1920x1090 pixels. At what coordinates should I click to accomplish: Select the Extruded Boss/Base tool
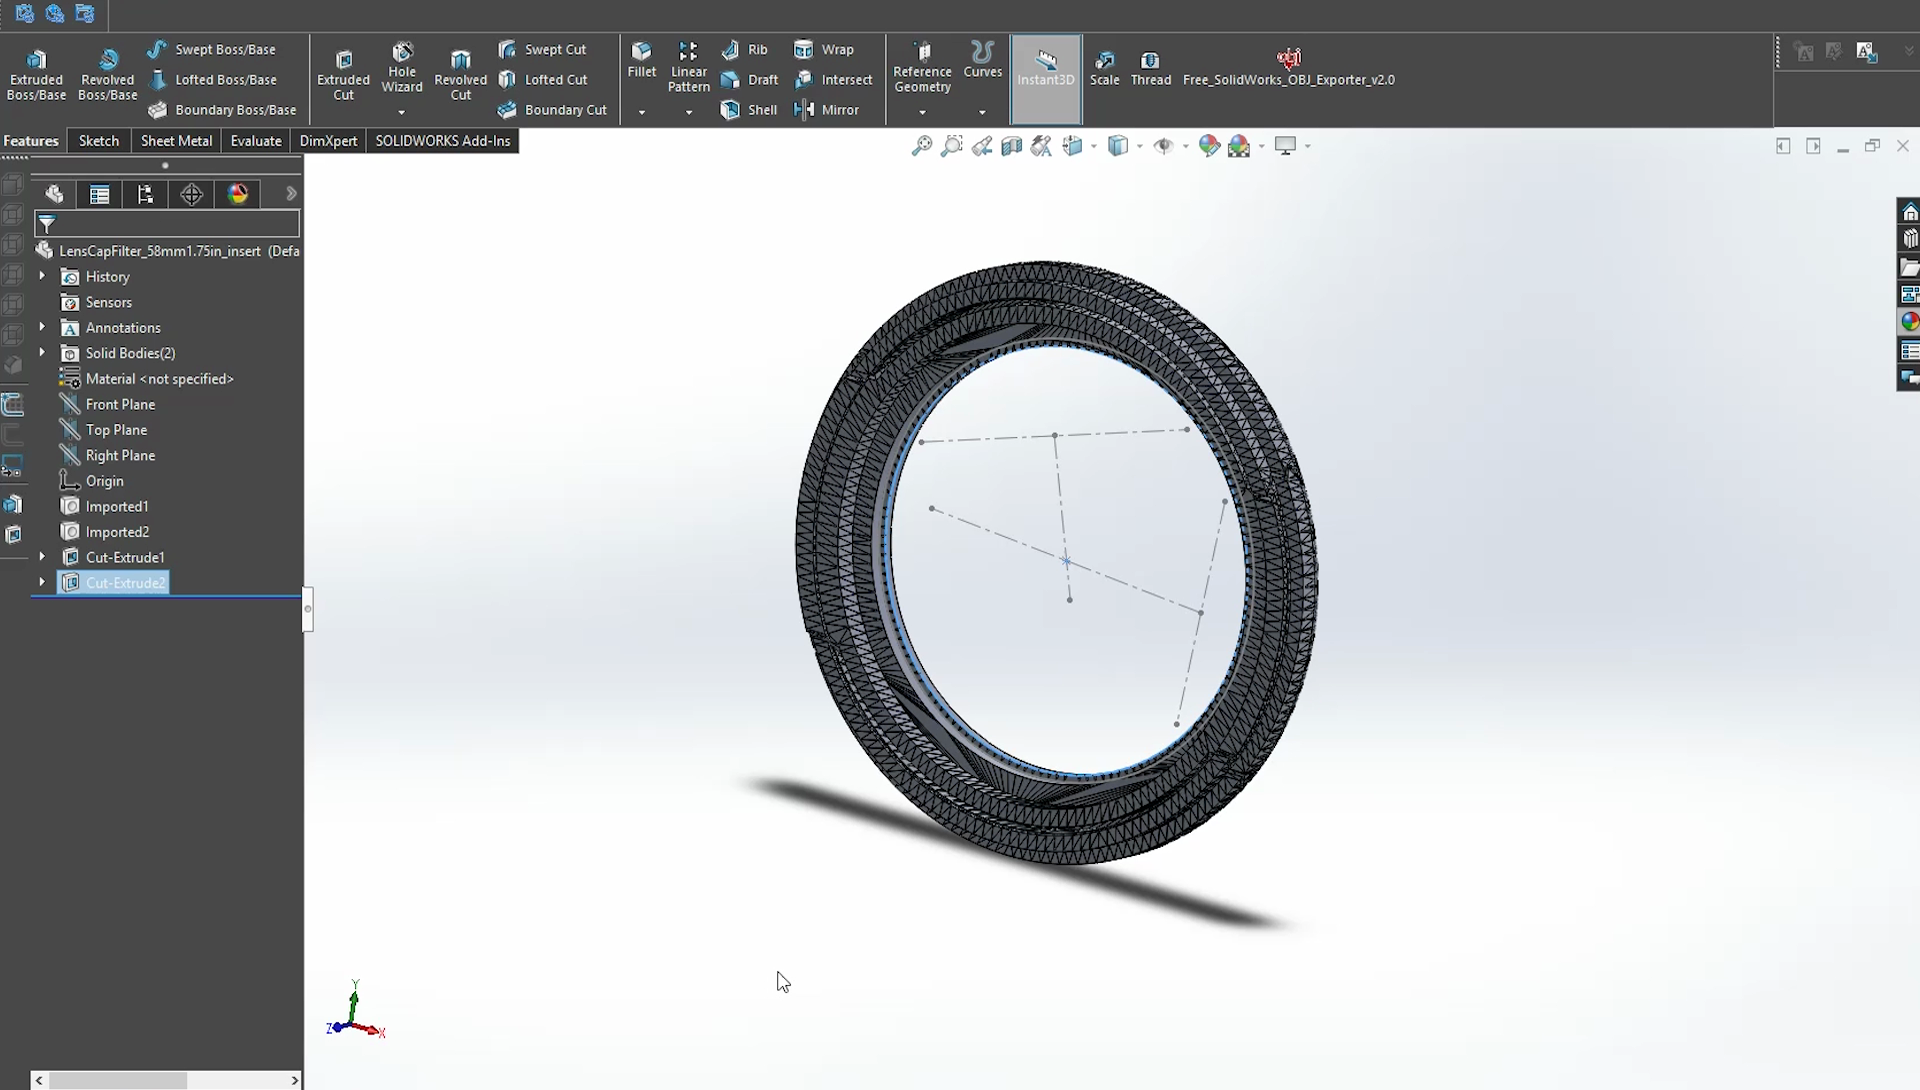(x=36, y=74)
